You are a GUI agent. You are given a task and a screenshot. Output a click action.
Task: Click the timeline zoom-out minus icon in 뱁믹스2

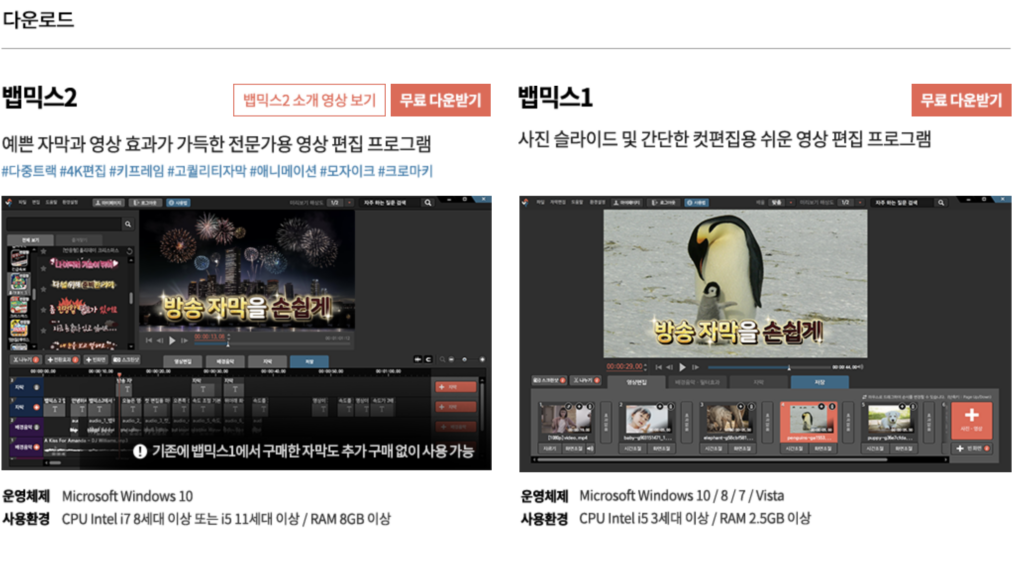pos(451,360)
